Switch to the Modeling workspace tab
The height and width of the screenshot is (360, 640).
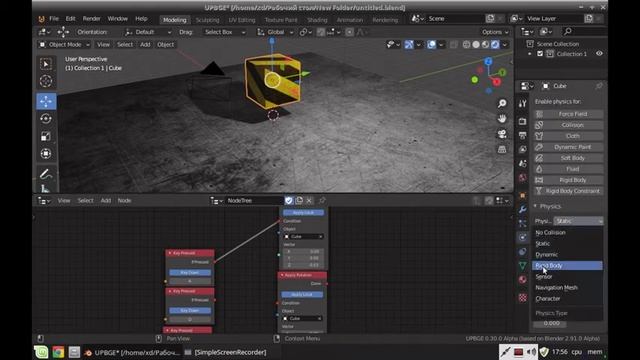(175, 20)
